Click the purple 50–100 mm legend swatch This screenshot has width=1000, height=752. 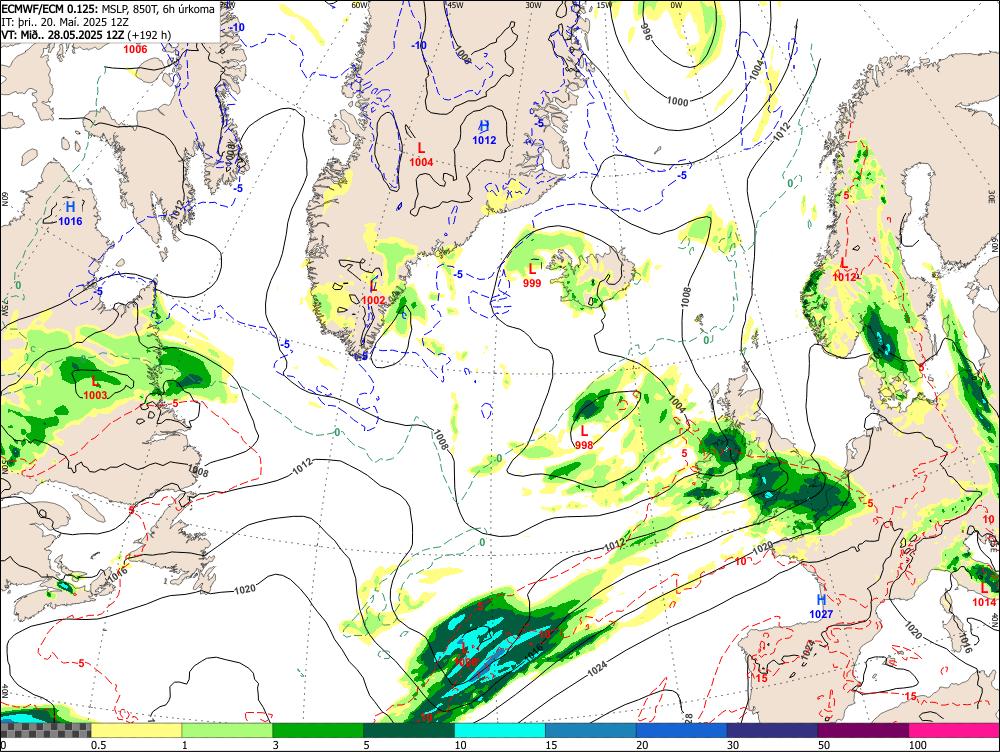coord(863,730)
